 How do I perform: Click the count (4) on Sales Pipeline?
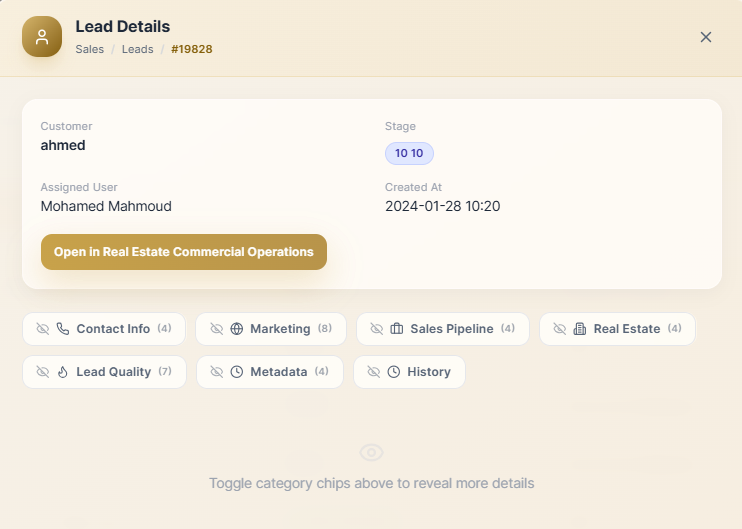[x=508, y=328]
